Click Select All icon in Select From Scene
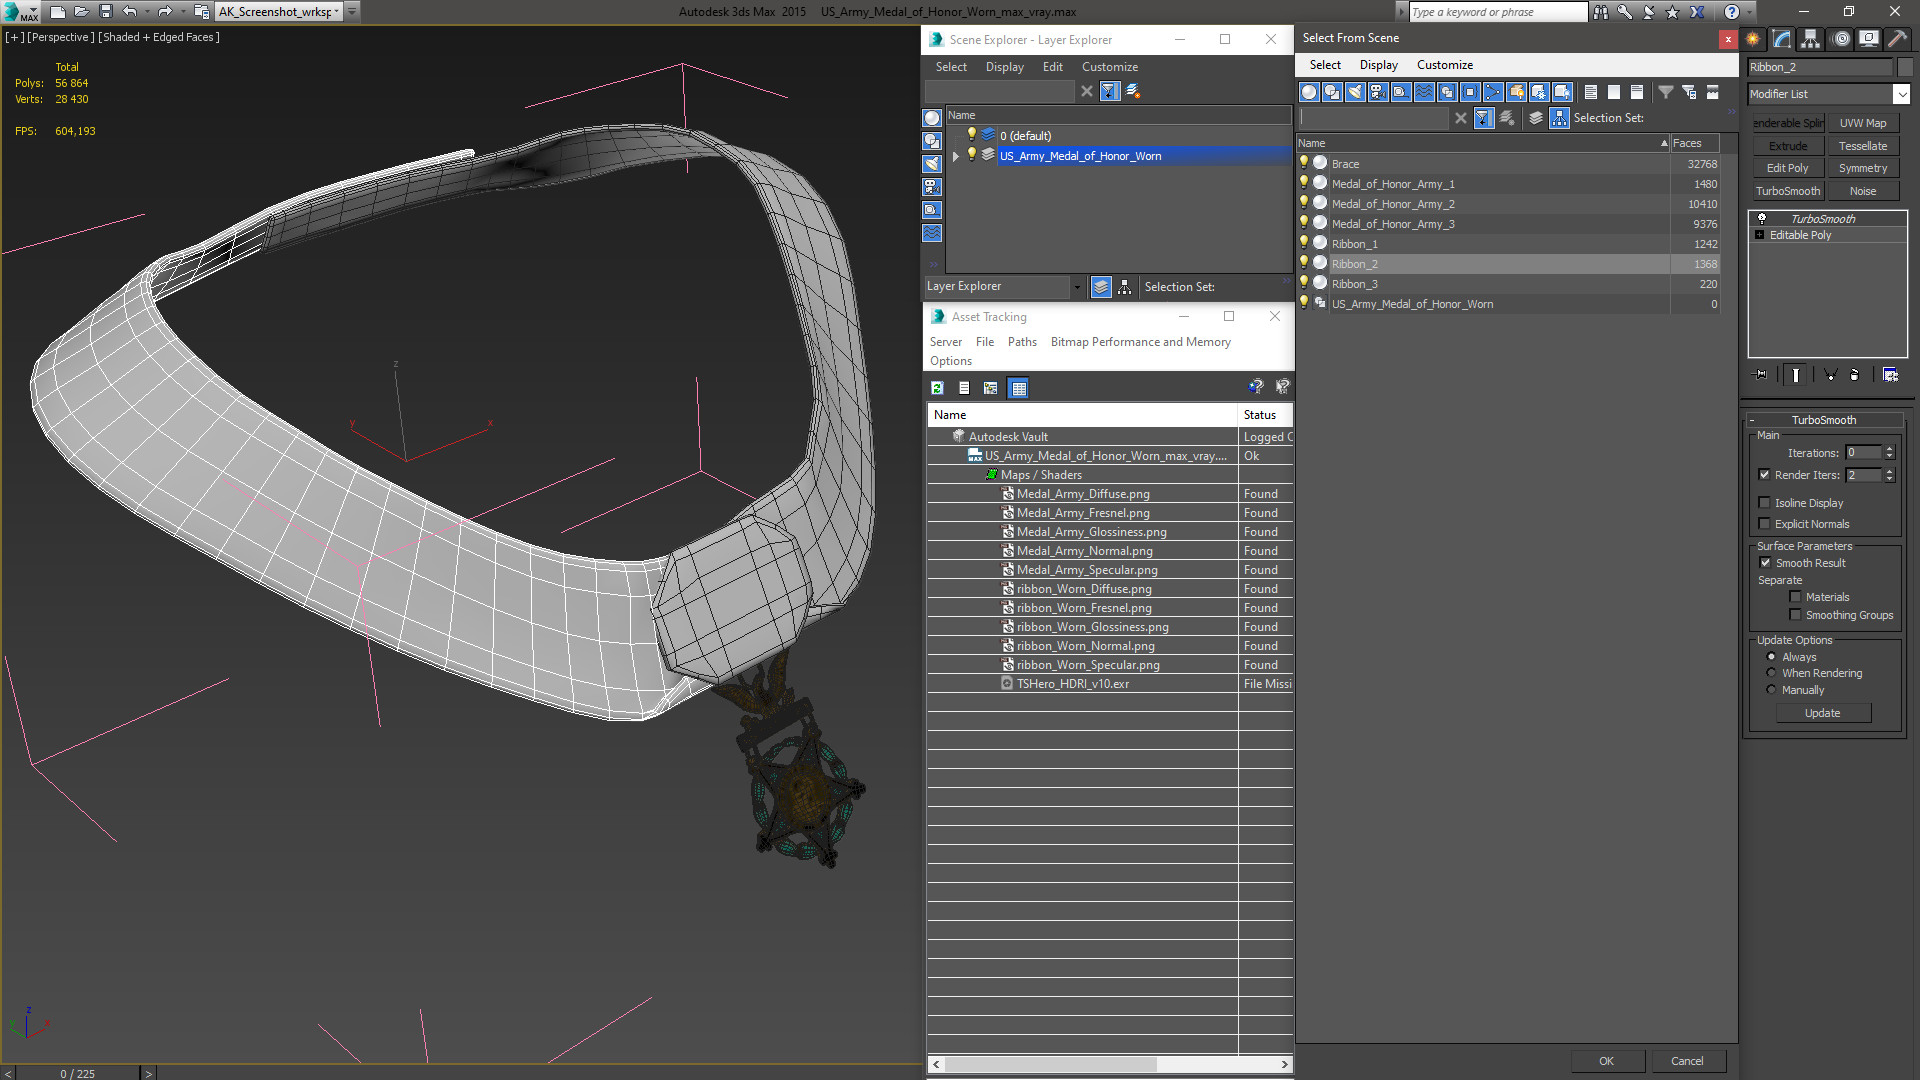The width and height of the screenshot is (1920, 1080). click(x=1591, y=92)
